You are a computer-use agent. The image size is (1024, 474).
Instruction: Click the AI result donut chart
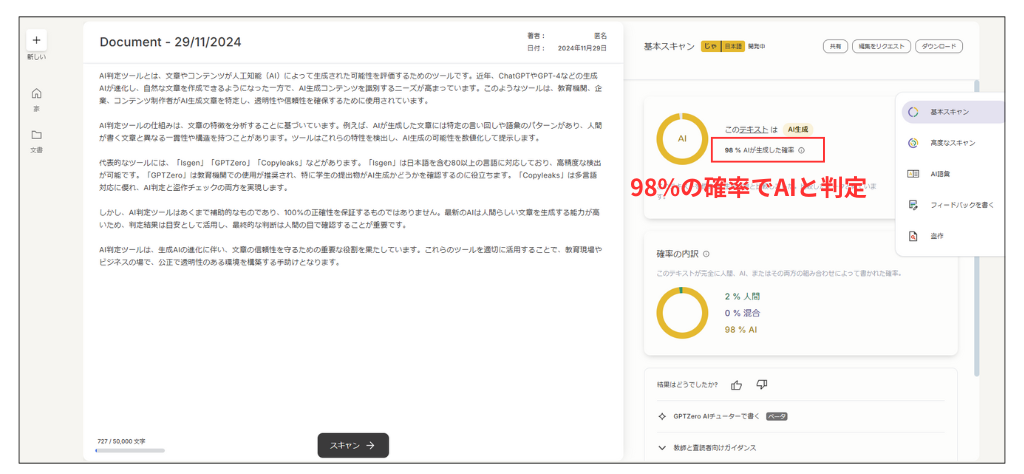(682, 138)
